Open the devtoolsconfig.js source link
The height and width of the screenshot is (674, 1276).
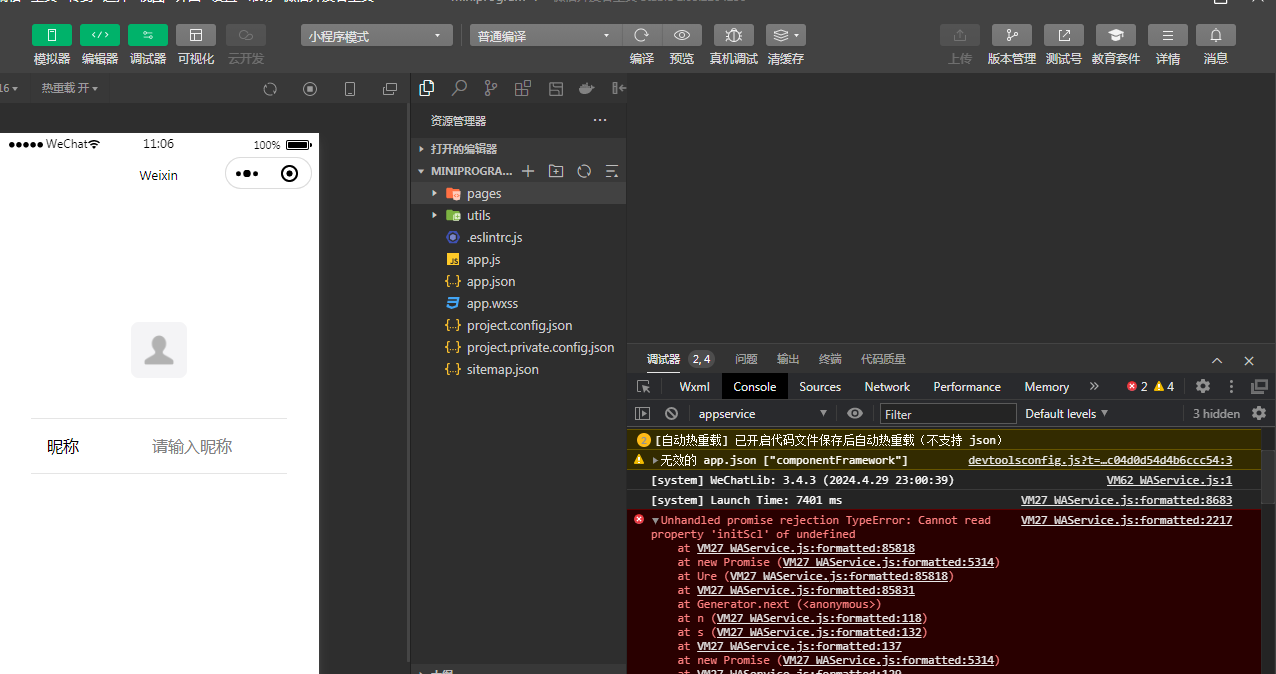[1100, 460]
